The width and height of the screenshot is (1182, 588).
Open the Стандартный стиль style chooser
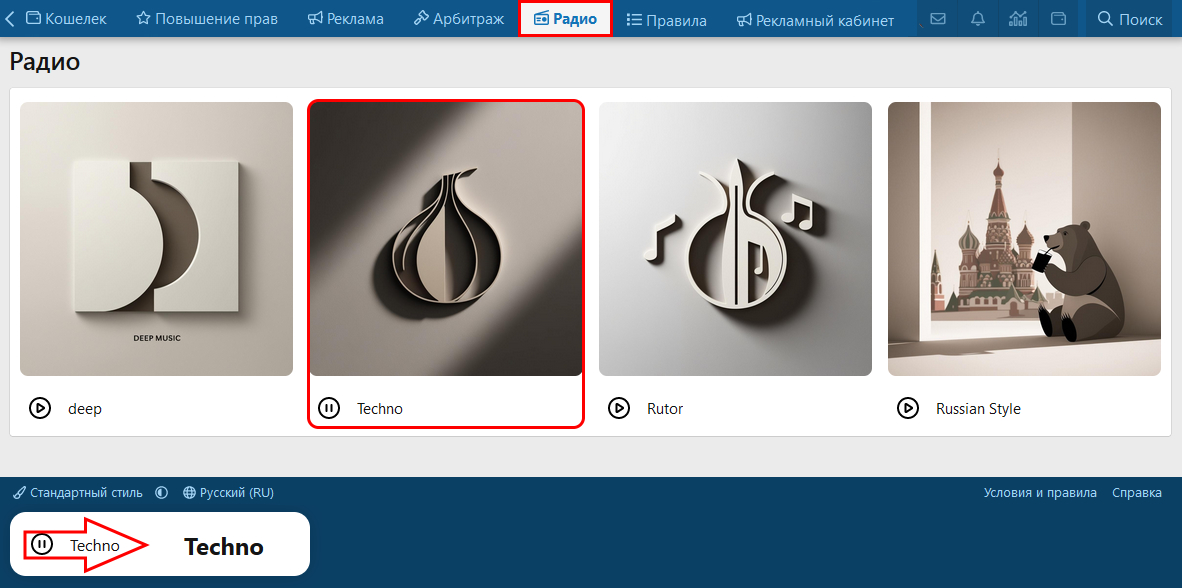(x=78, y=493)
